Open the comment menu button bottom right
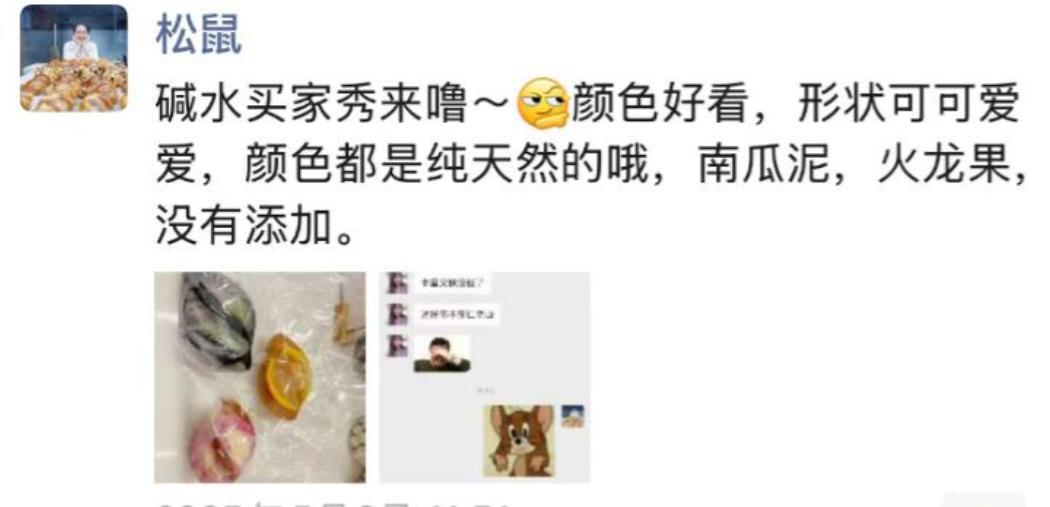1050x507 pixels. 983,500
